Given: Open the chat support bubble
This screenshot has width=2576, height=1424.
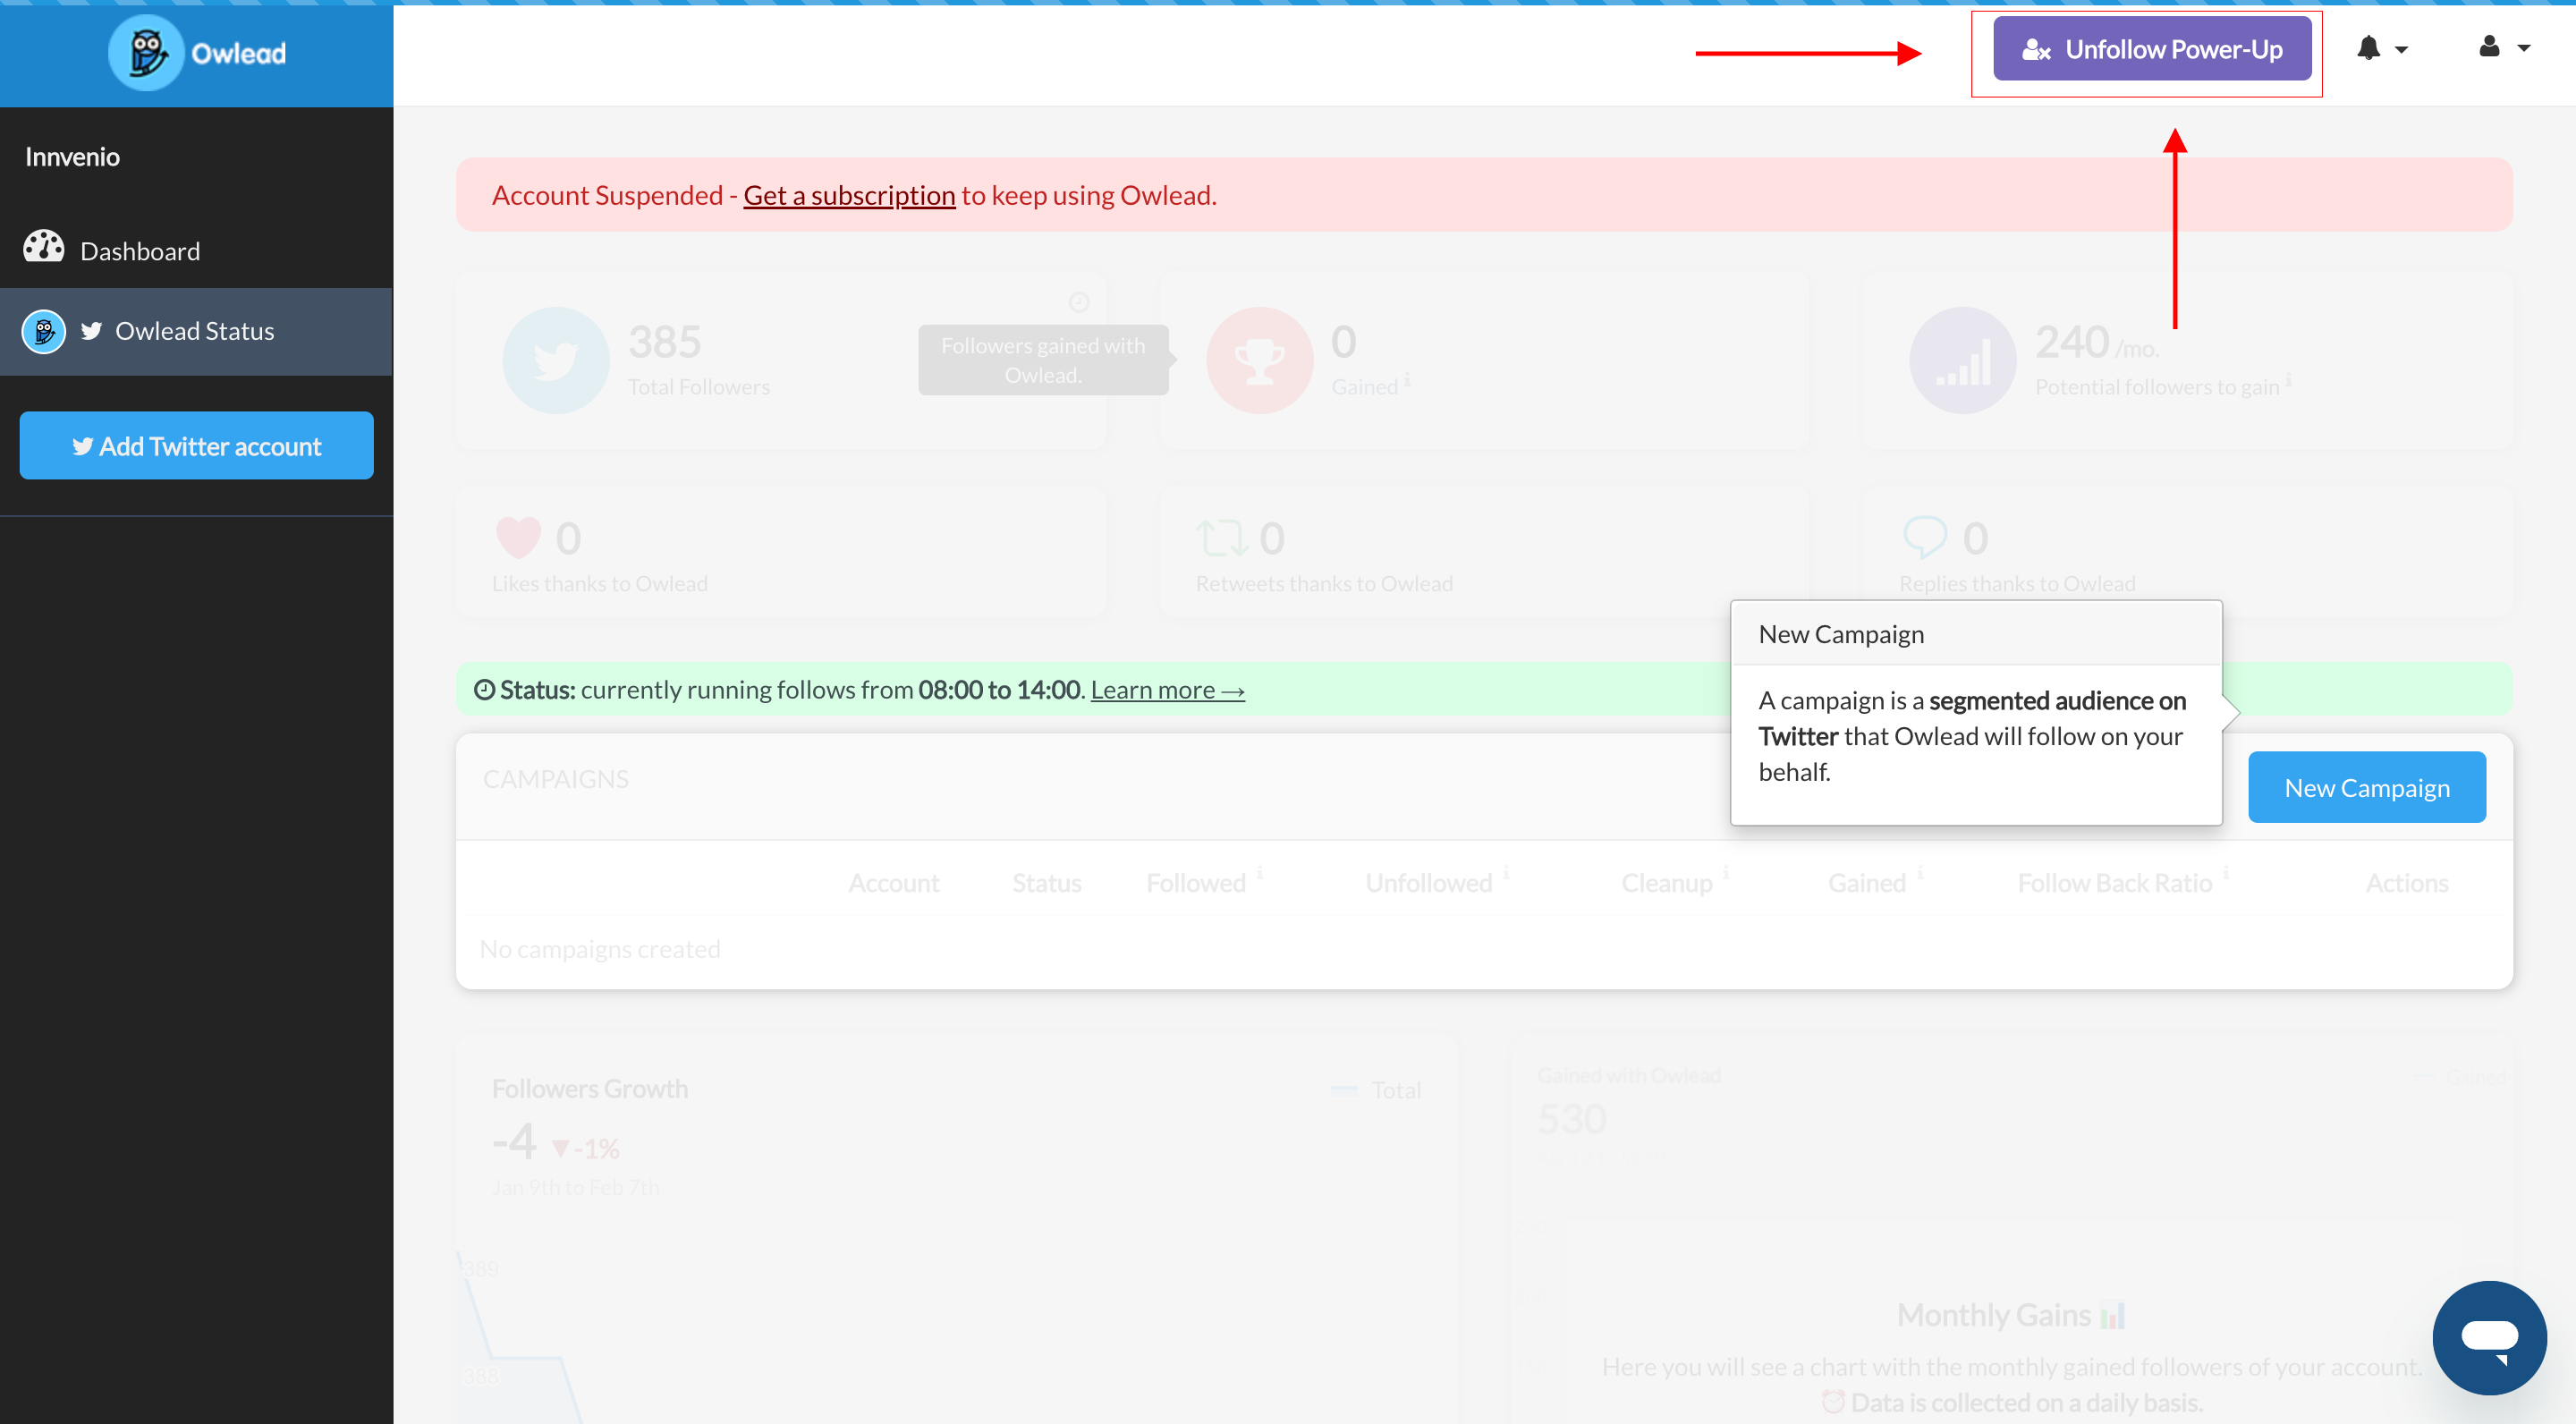Looking at the screenshot, I should [x=2489, y=1337].
